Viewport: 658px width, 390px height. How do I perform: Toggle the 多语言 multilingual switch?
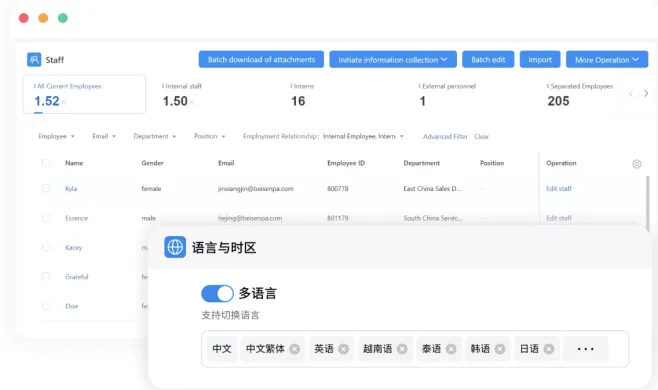pyautogui.click(x=217, y=293)
